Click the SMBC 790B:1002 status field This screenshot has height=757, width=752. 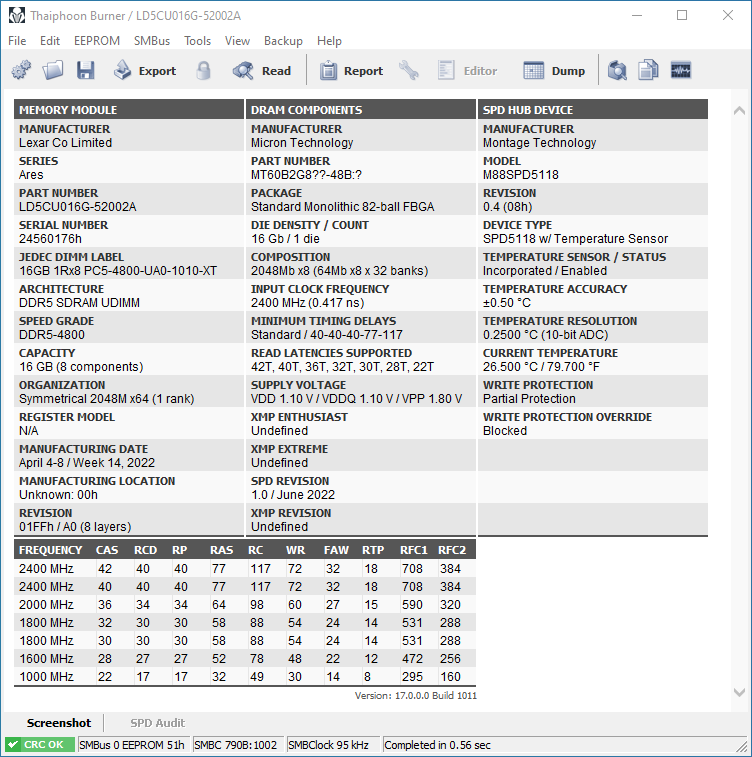click(236, 744)
